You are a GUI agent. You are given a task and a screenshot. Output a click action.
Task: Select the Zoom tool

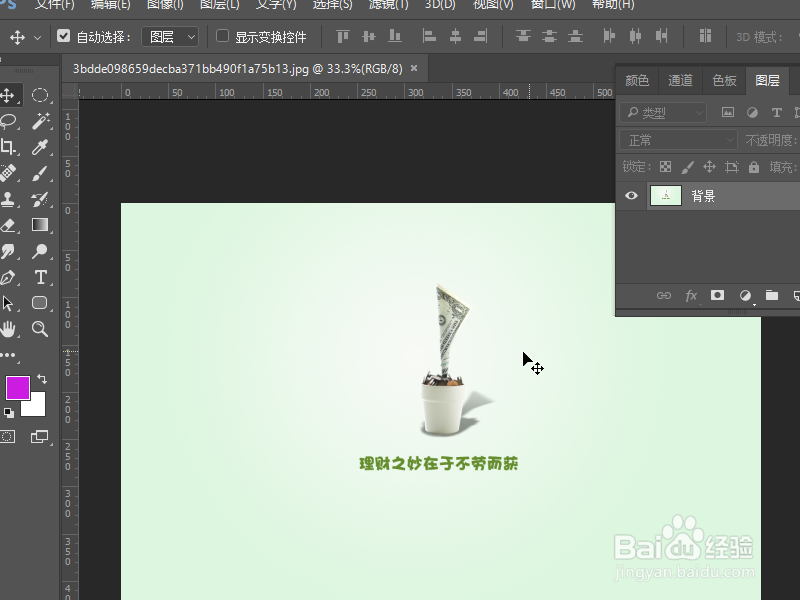click(x=40, y=327)
